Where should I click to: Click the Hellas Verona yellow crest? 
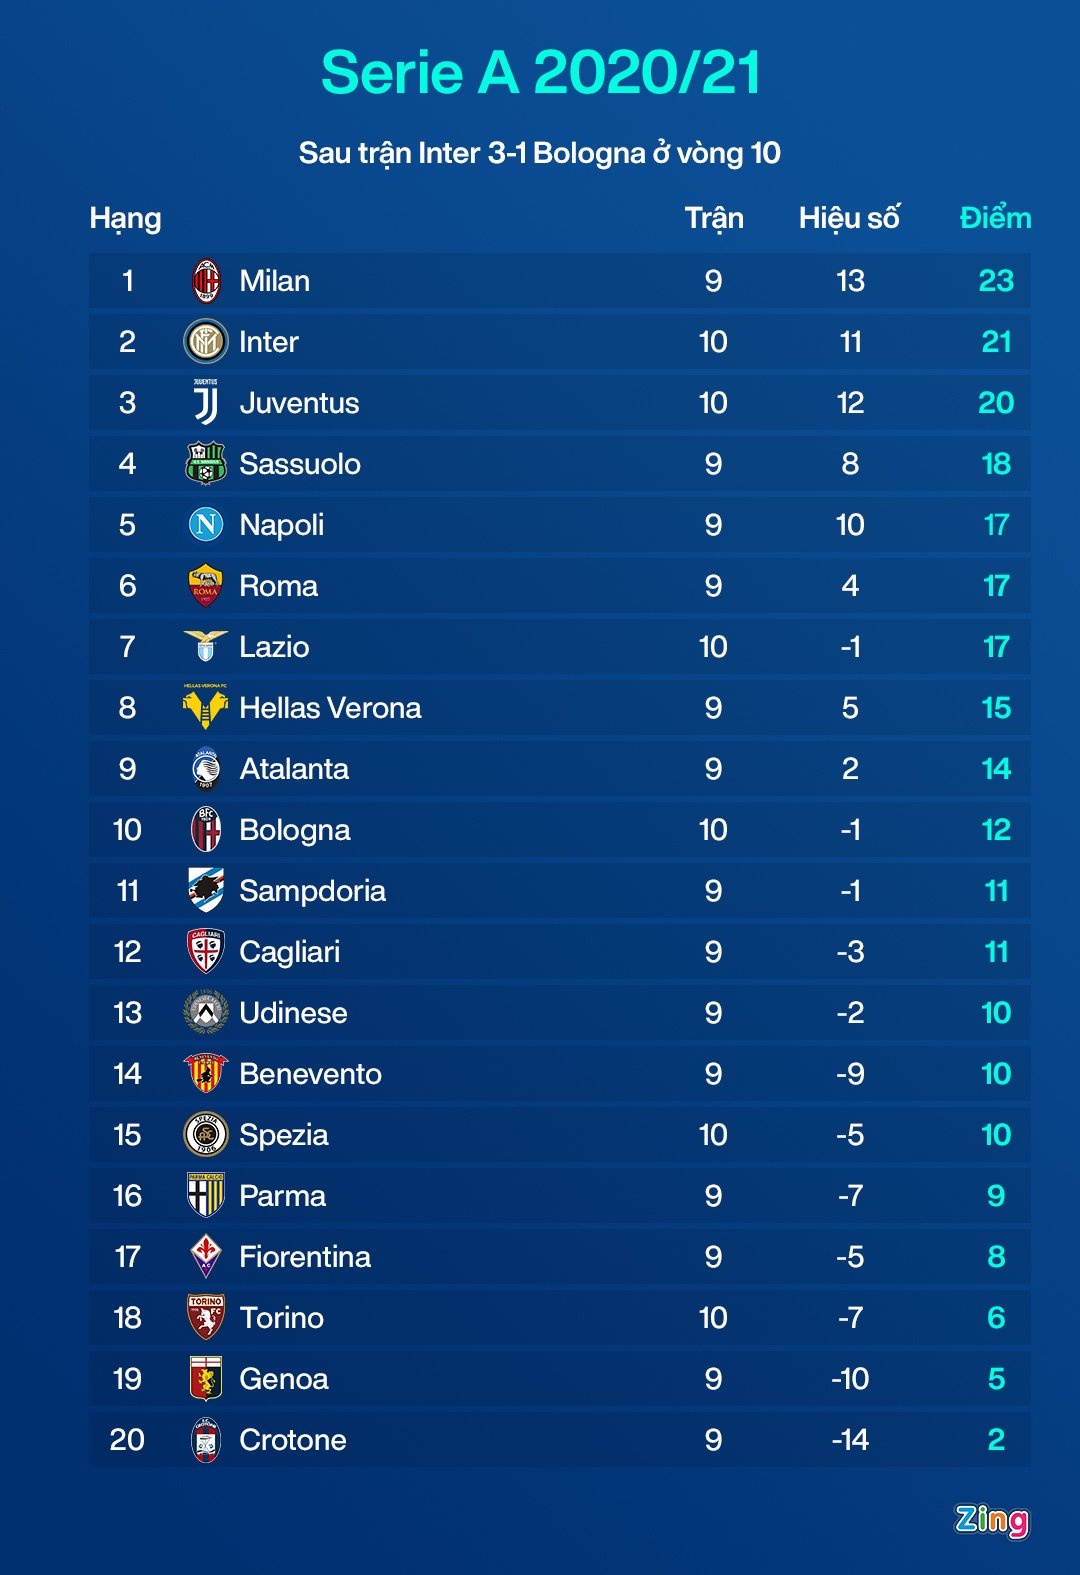[206, 708]
